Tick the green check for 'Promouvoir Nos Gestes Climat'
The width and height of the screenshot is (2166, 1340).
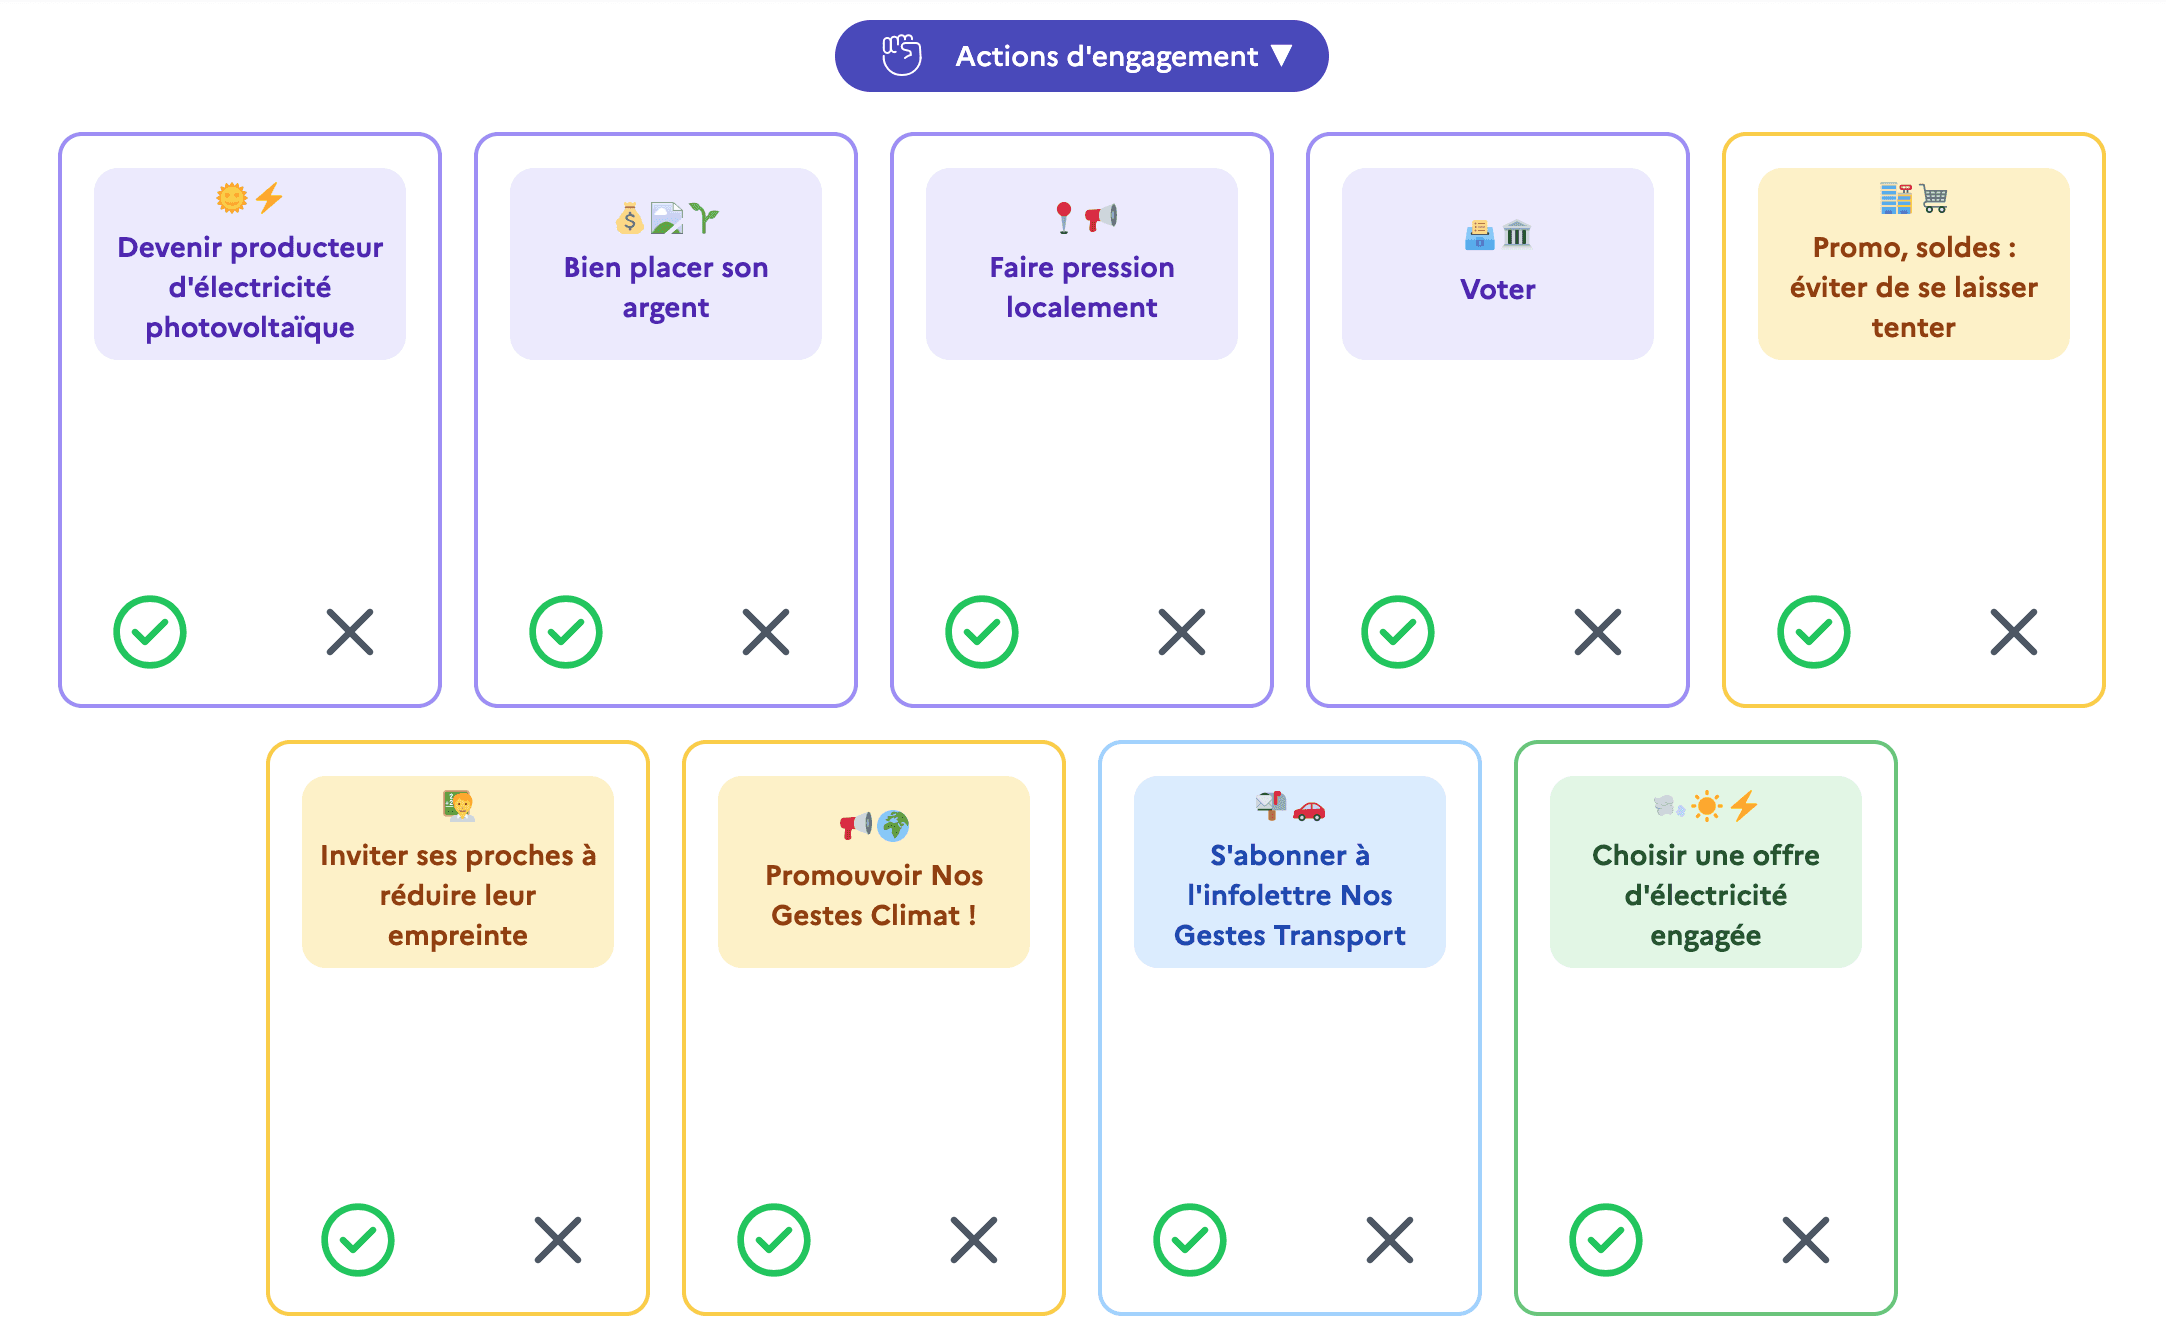coord(774,1240)
